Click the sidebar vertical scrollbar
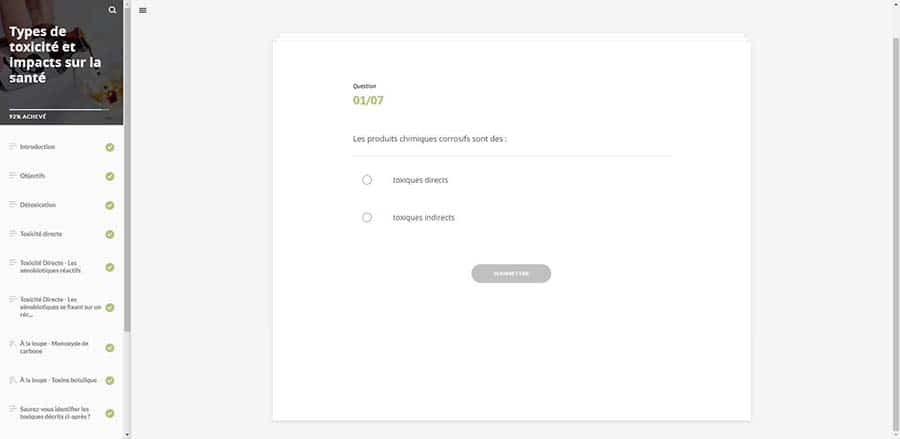Viewport: 900px width, 439px height. 127,200
